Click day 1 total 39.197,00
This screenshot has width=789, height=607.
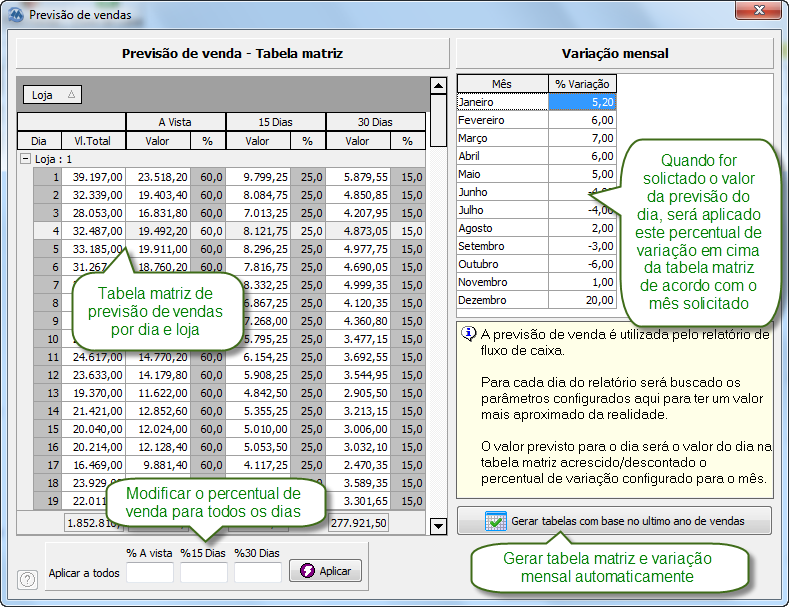click(x=93, y=177)
